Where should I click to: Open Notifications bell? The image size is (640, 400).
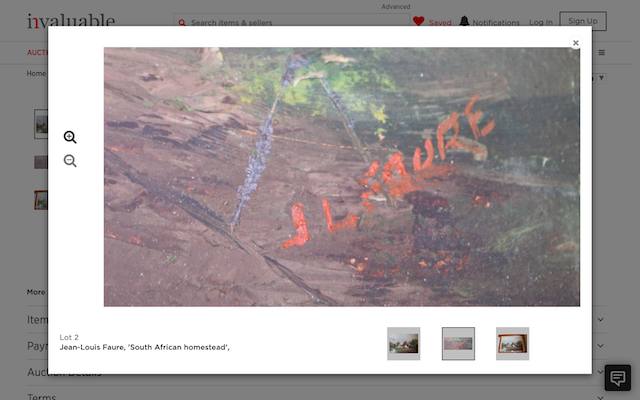coord(464,21)
